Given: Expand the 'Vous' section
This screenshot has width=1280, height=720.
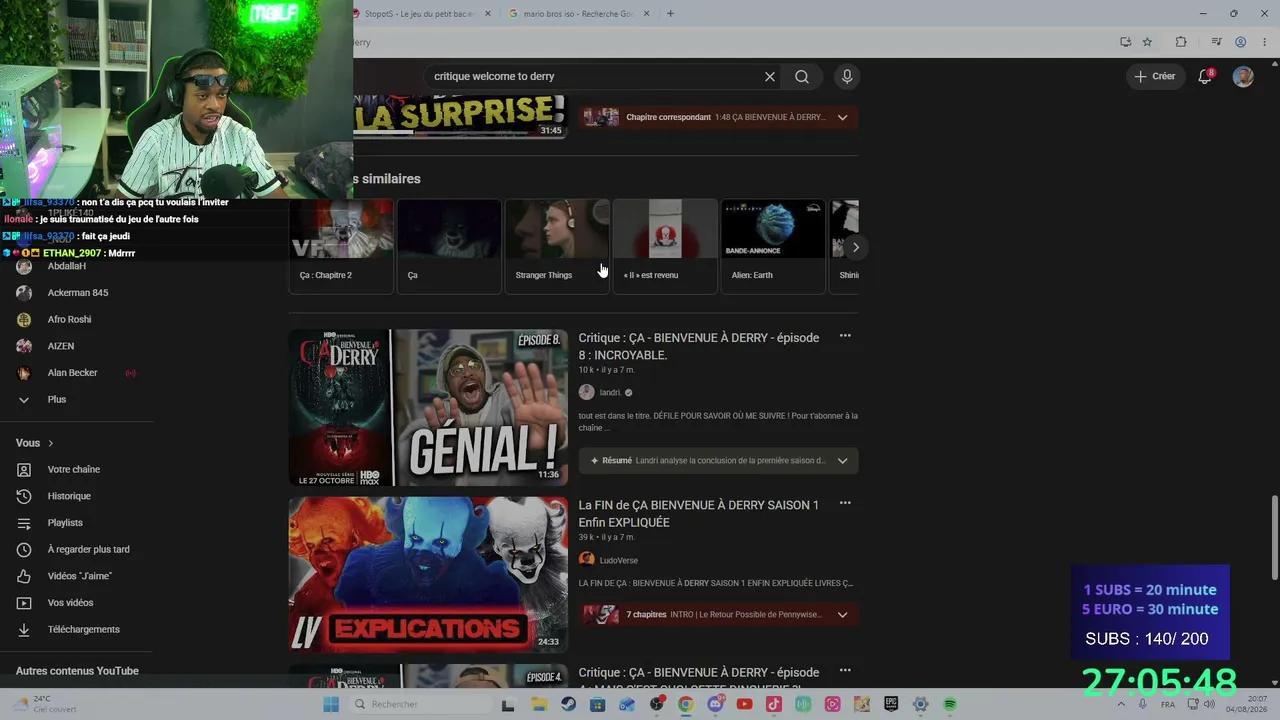Looking at the screenshot, I should 35,443.
